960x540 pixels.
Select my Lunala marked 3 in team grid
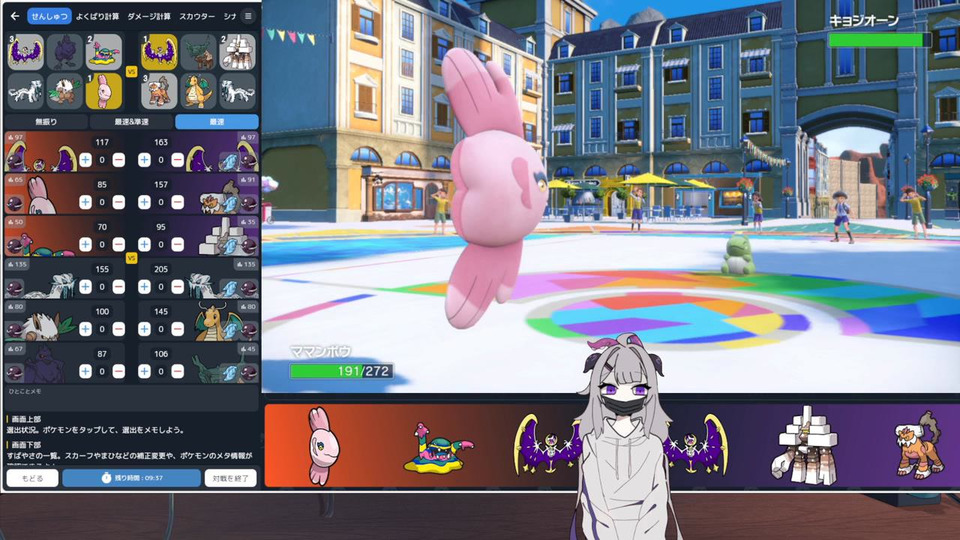[26, 51]
